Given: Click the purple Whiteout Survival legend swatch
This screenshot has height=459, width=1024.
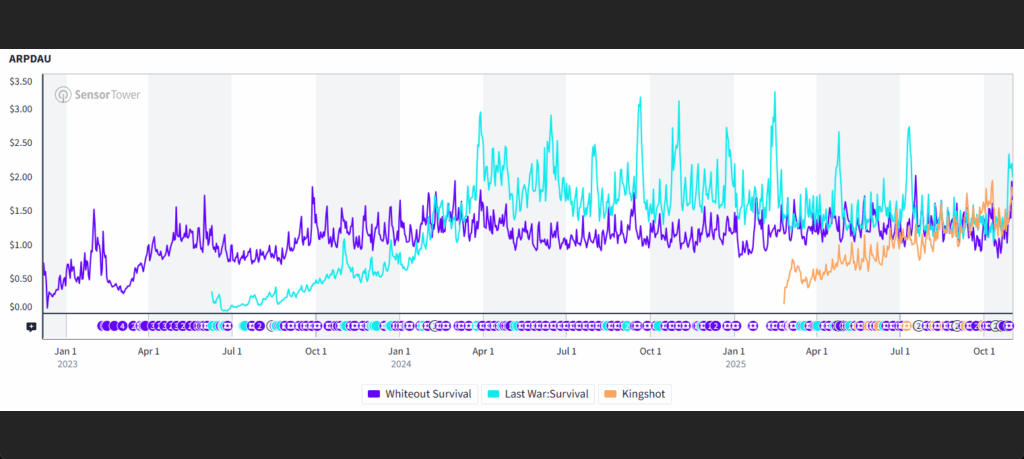Looking at the screenshot, I should tap(374, 394).
